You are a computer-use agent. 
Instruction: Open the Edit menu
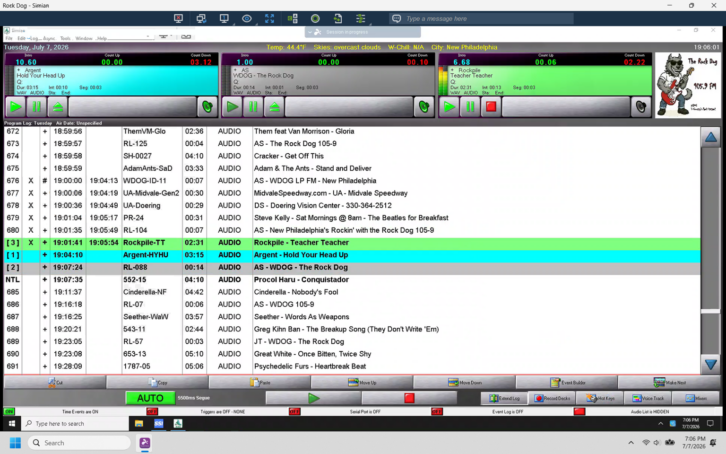(21, 38)
